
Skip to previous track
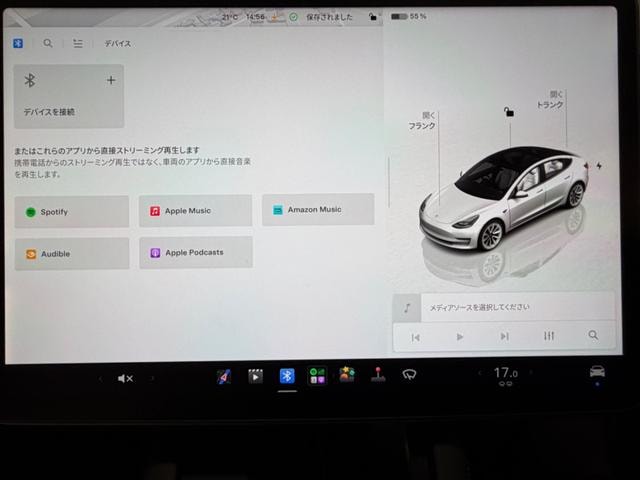coord(416,337)
